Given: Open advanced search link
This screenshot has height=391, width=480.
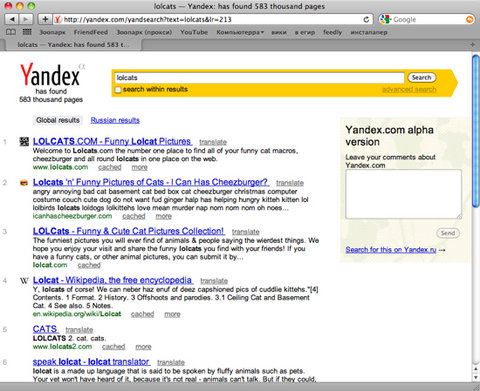Looking at the screenshot, I should pos(409,89).
